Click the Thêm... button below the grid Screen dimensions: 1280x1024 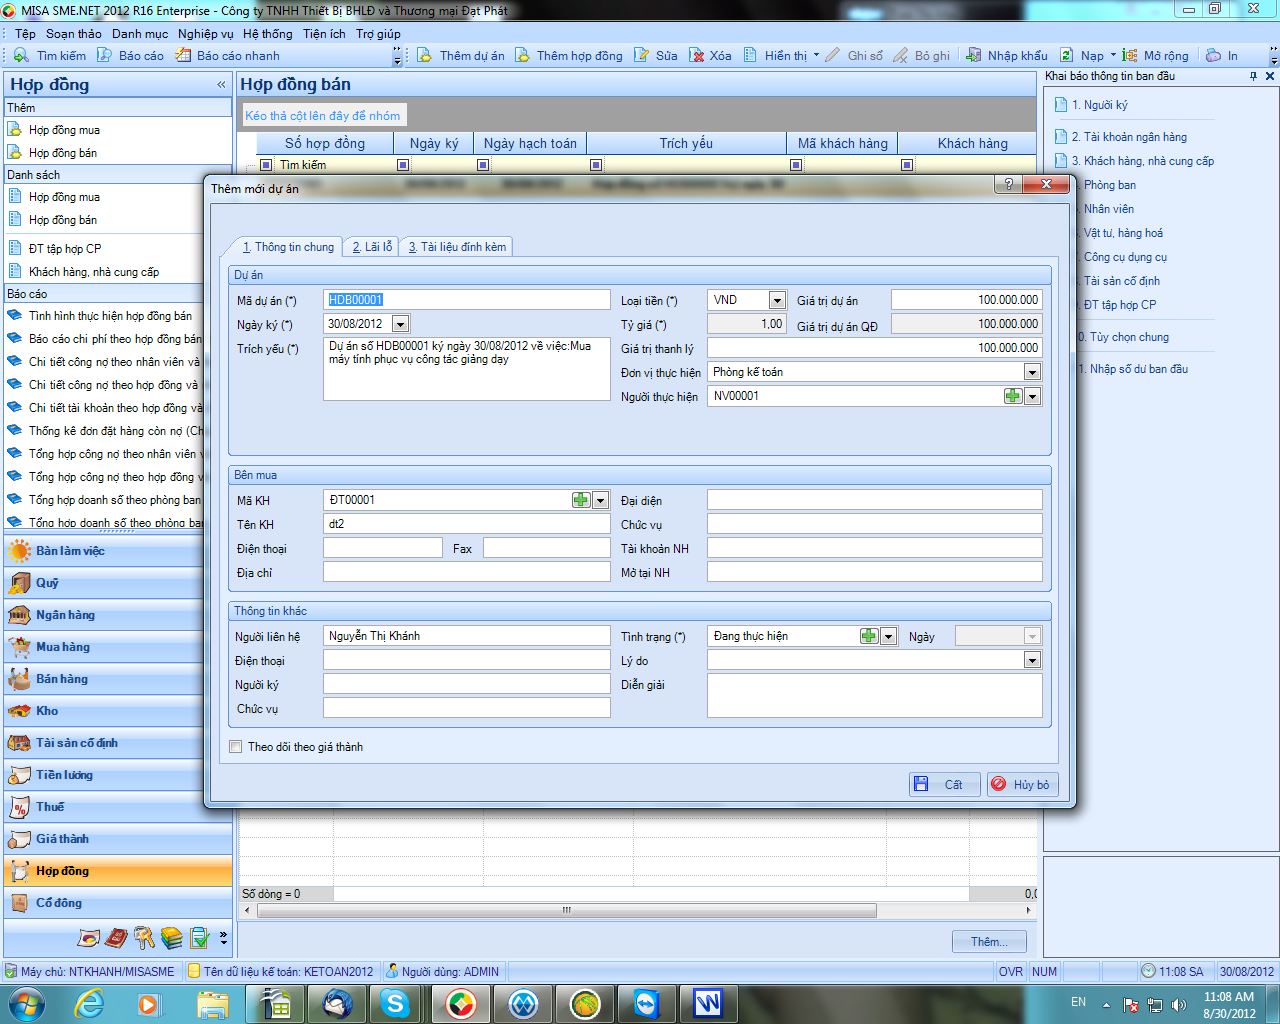pyautogui.click(x=989, y=942)
